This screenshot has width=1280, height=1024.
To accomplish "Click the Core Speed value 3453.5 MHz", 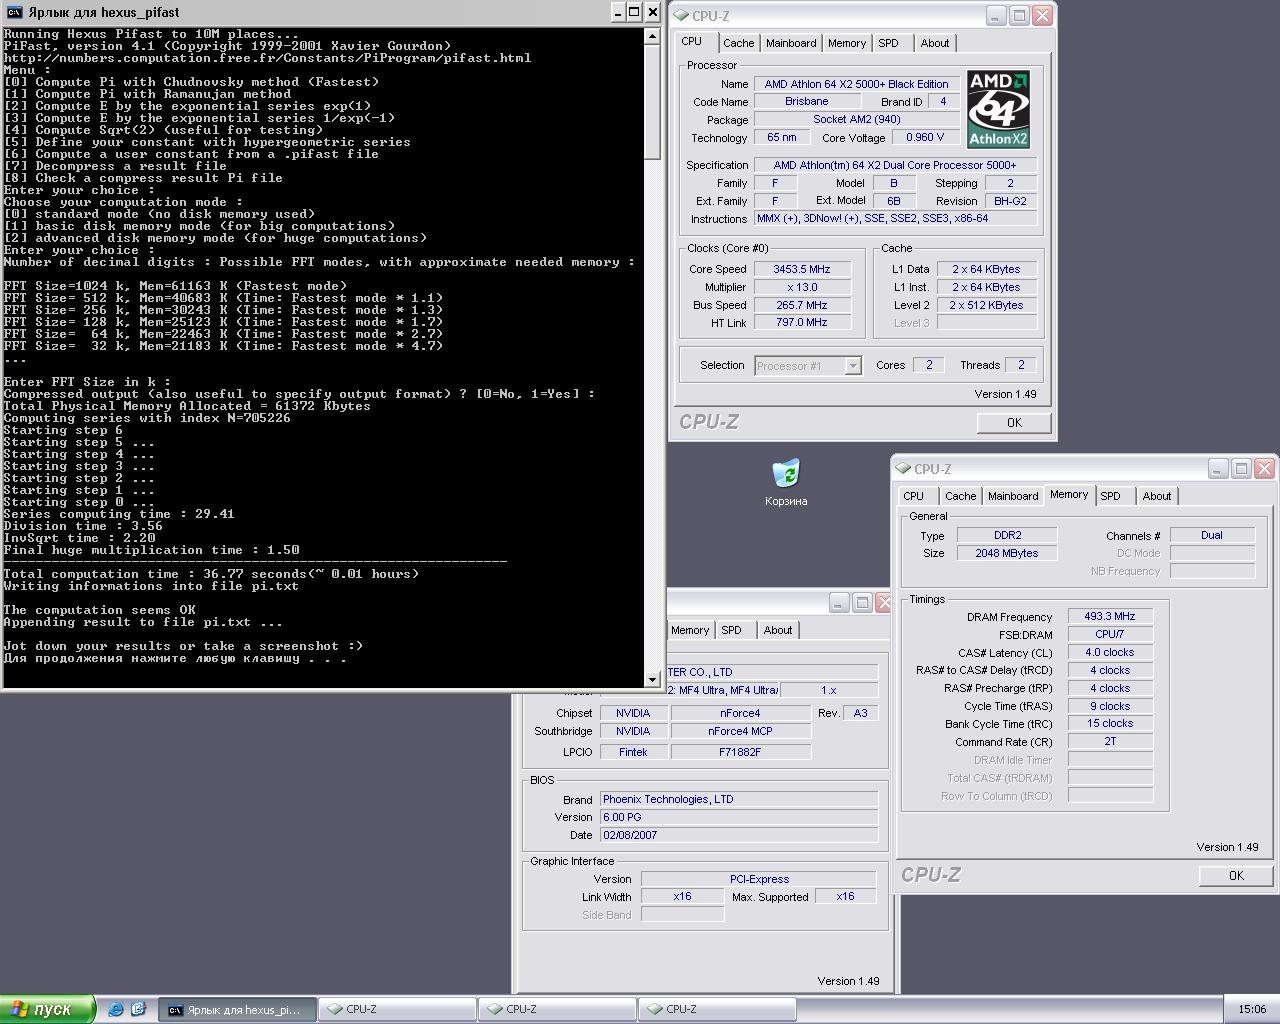I will (802, 269).
